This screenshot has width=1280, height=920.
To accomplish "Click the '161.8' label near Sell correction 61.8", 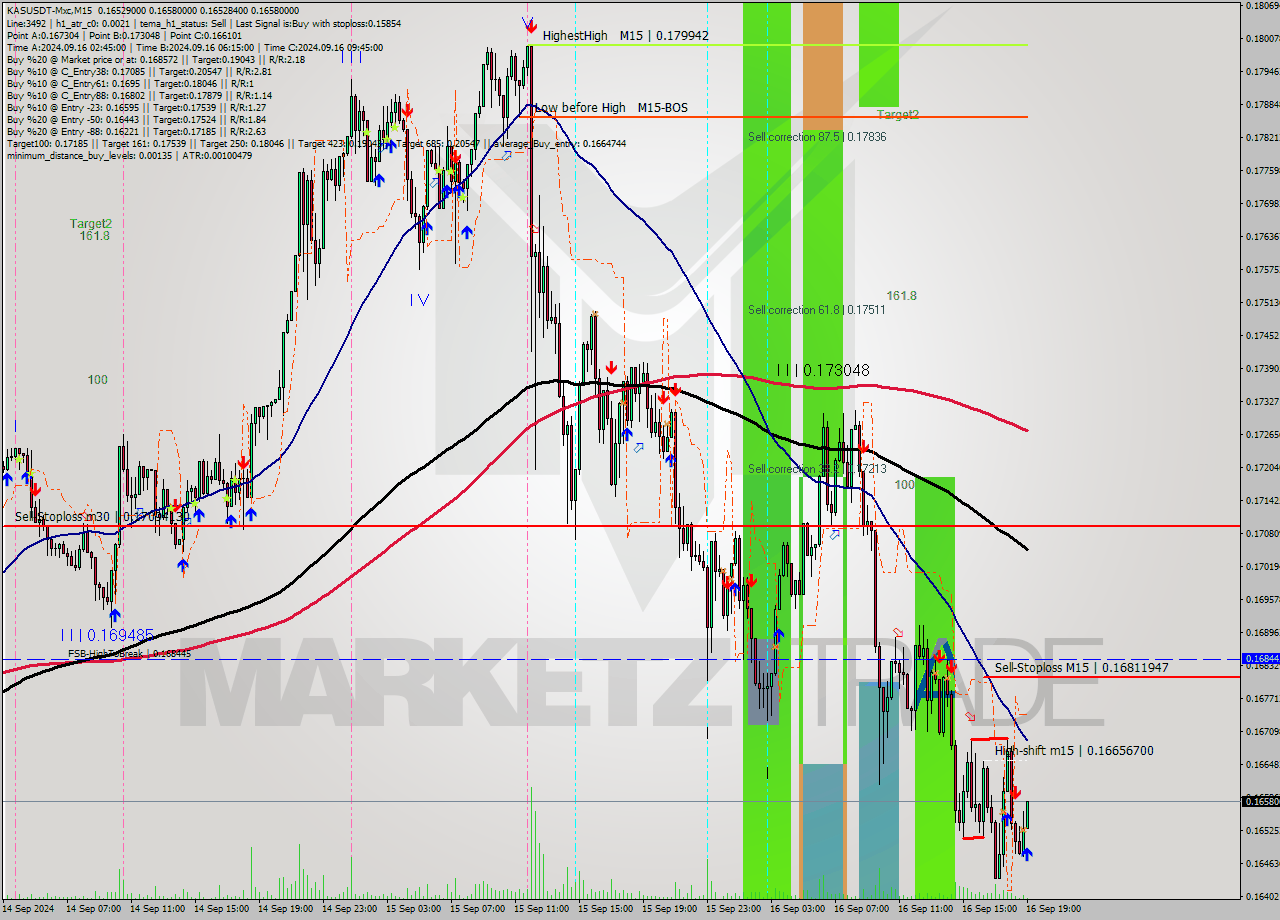I will (x=901, y=295).
